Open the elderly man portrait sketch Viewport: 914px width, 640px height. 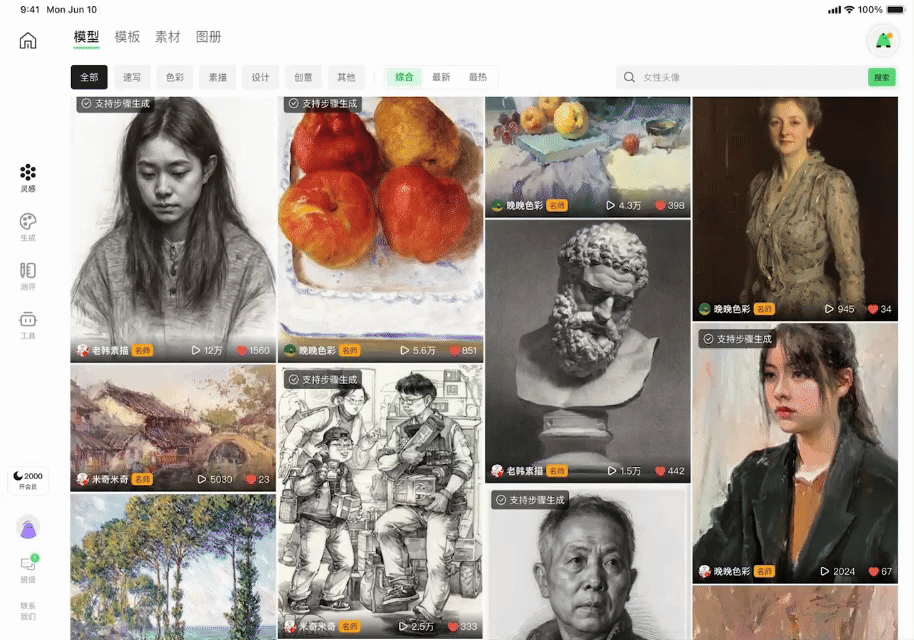click(x=588, y=562)
